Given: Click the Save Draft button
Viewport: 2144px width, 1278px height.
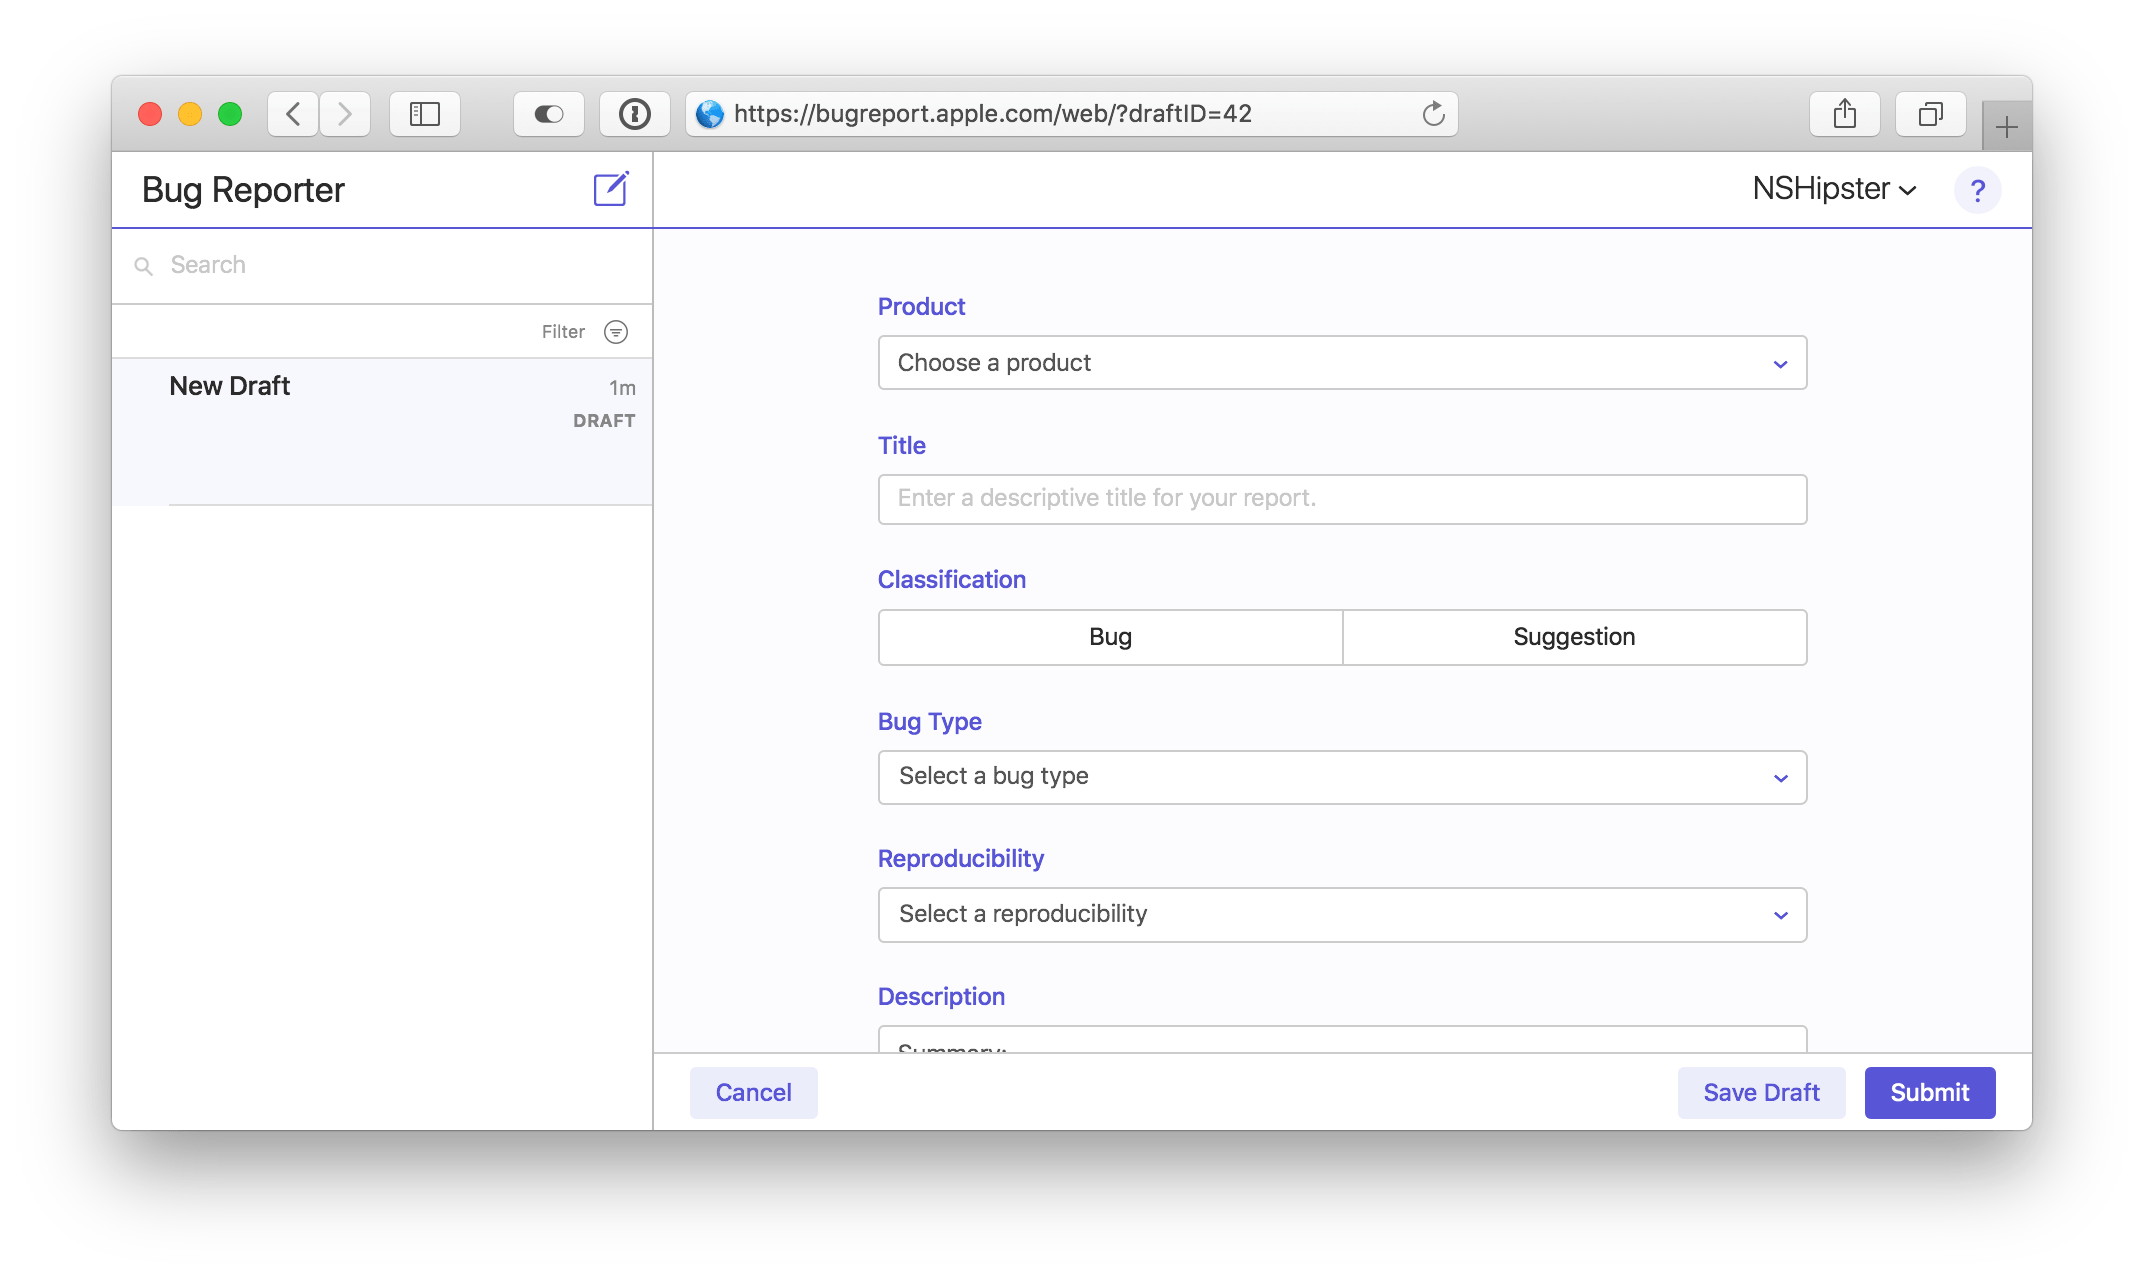Looking at the screenshot, I should (1761, 1092).
